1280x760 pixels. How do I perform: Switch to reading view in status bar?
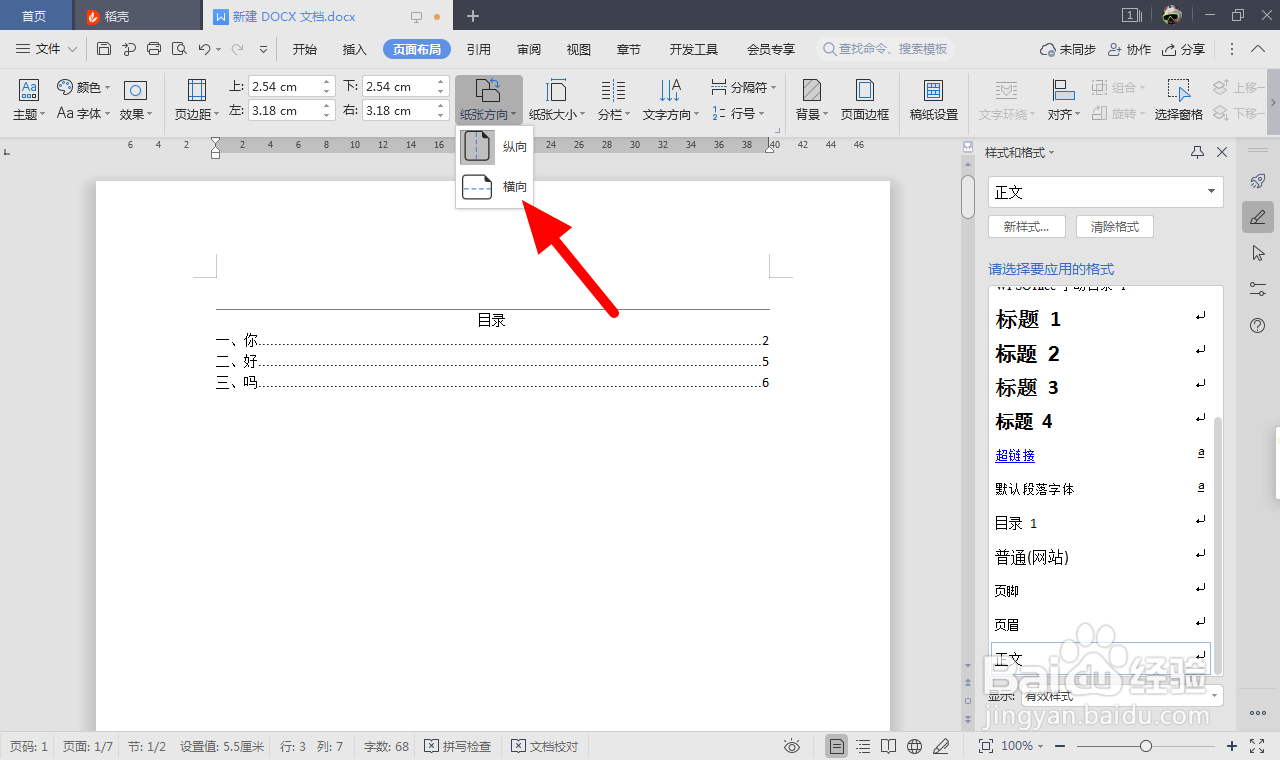point(889,746)
